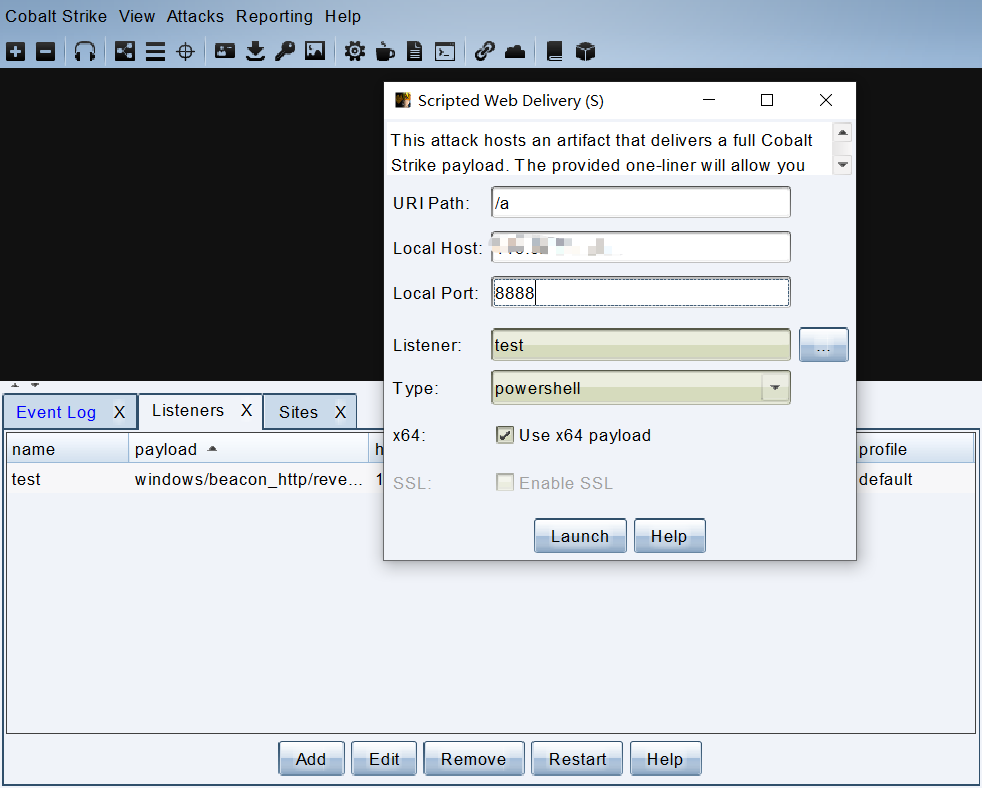Click the coffee cup Java applet icon
This screenshot has width=982, height=788.
coord(385,51)
